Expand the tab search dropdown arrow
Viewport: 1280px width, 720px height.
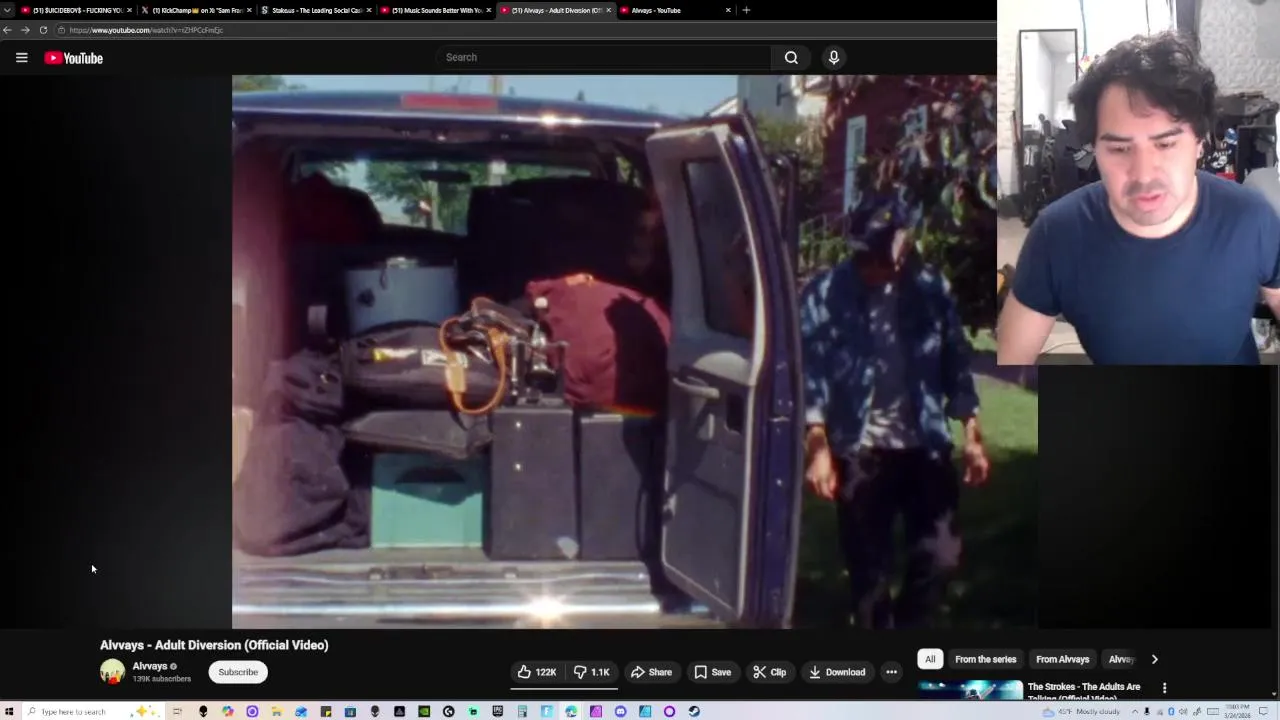[x=7, y=10]
